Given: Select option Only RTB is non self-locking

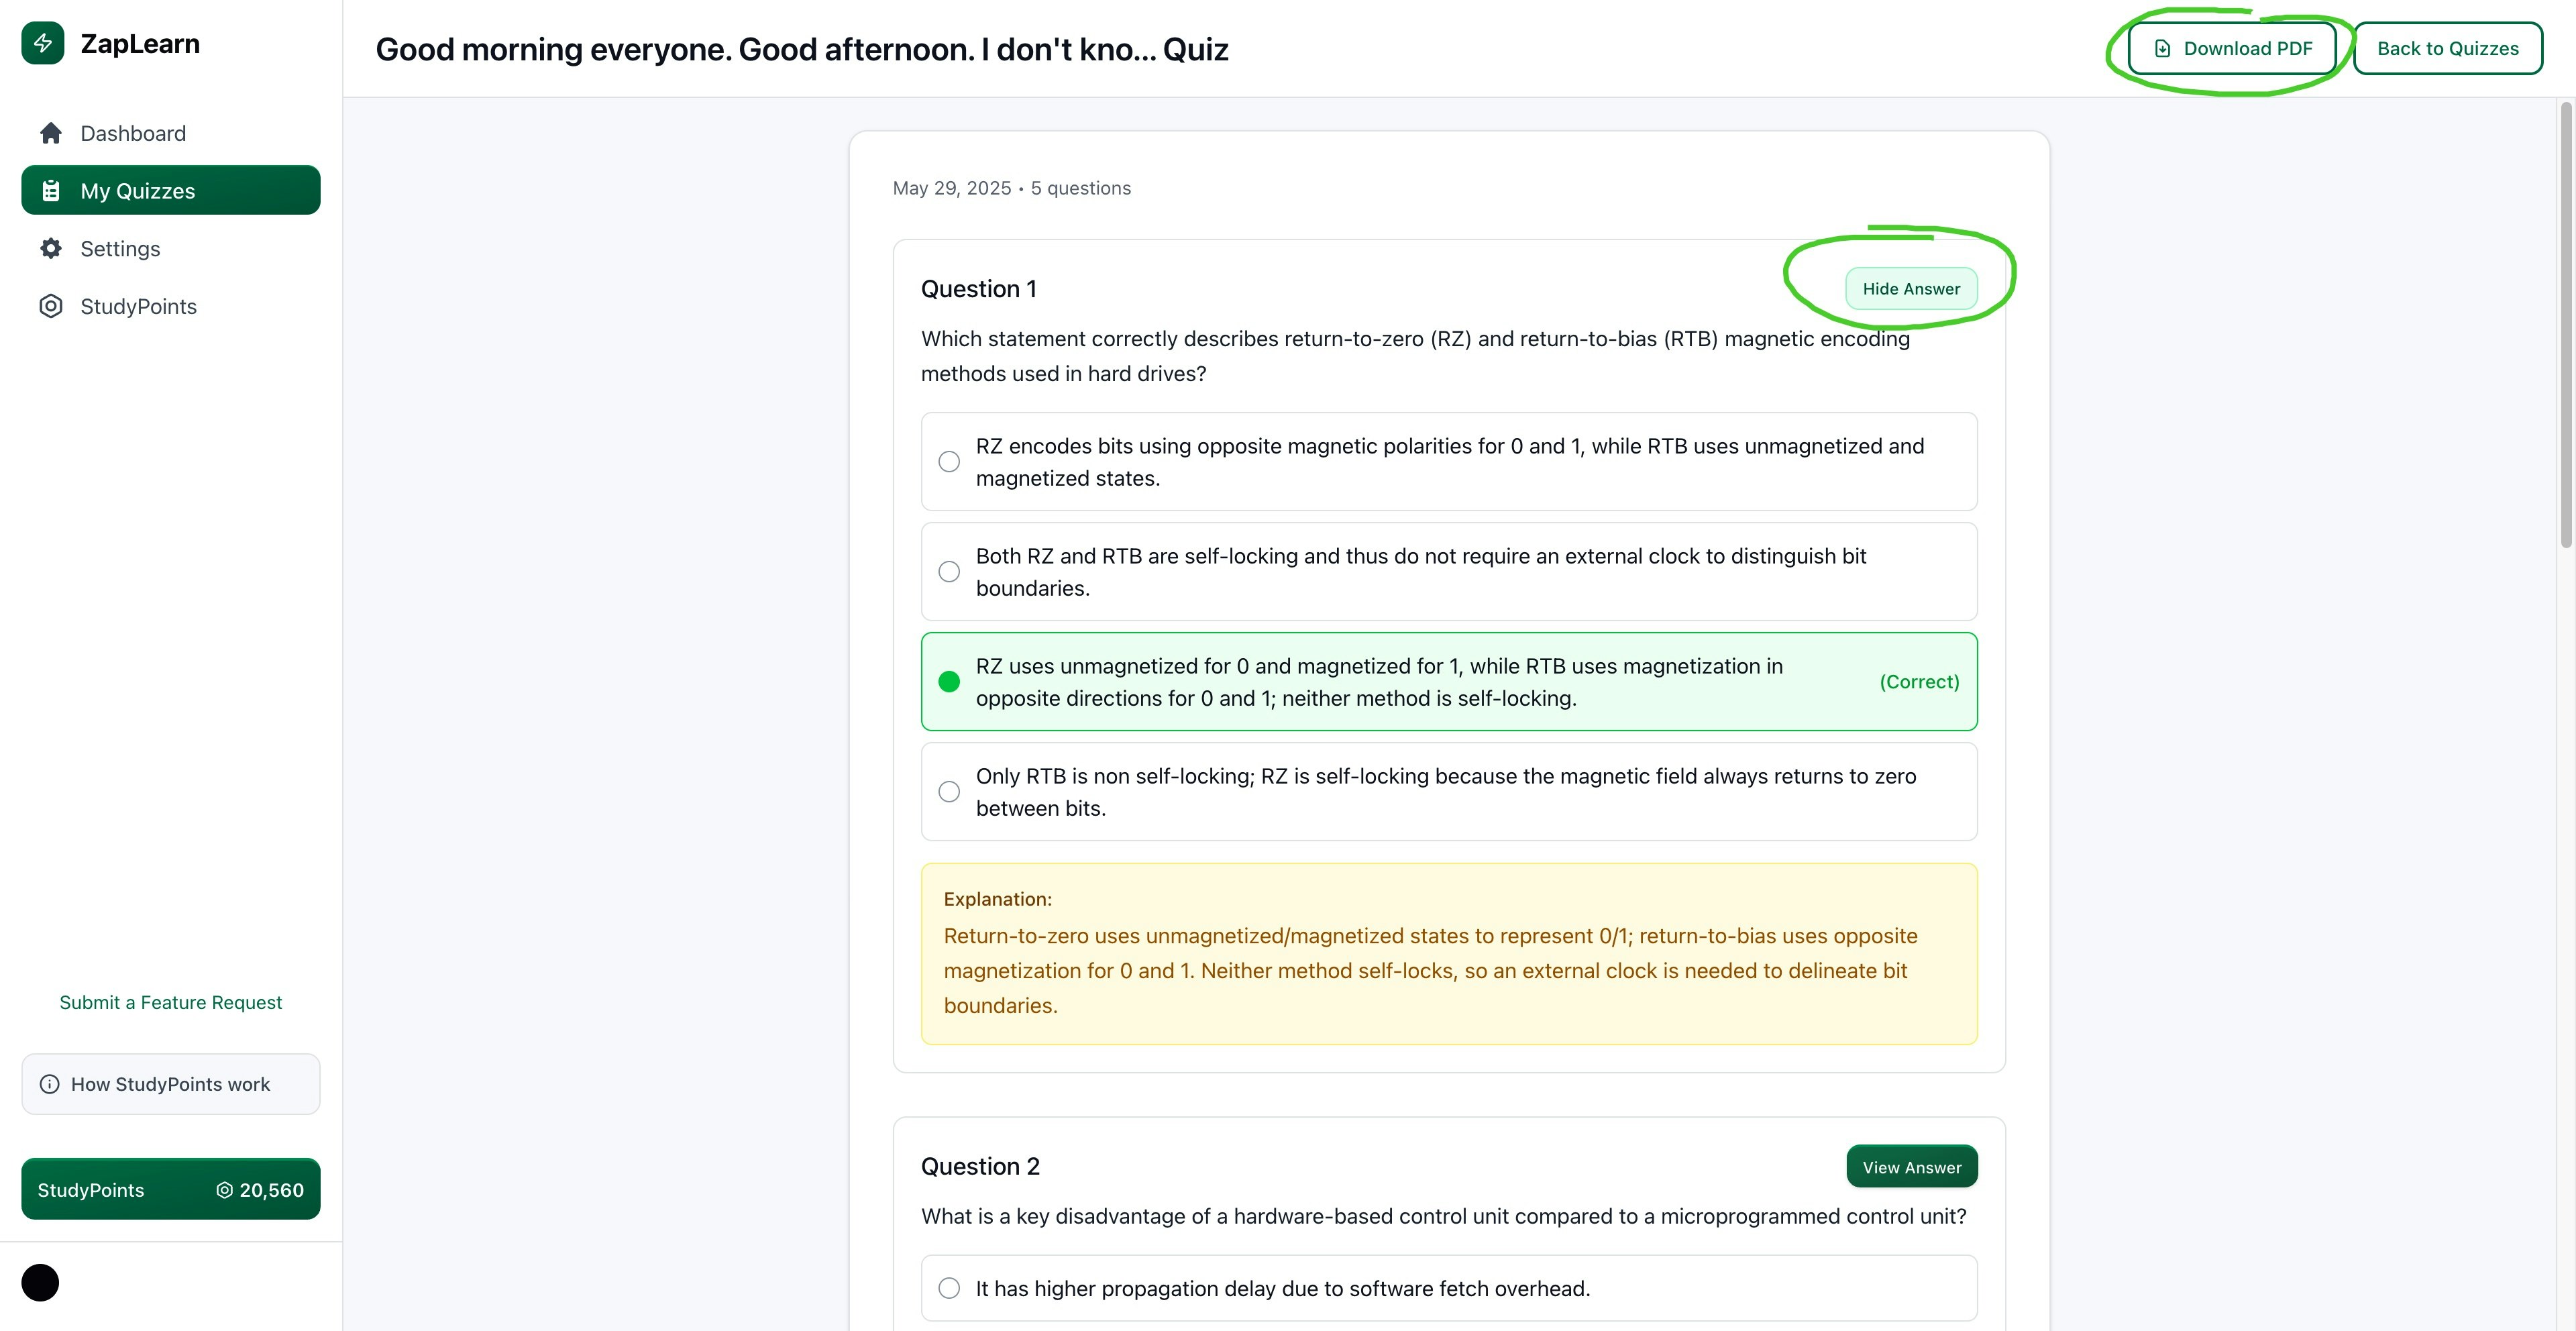Looking at the screenshot, I should click(x=1449, y=792).
